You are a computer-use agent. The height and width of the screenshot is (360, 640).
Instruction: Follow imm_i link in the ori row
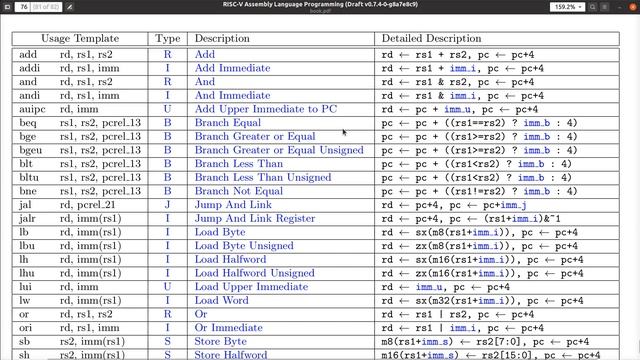pos(462,328)
